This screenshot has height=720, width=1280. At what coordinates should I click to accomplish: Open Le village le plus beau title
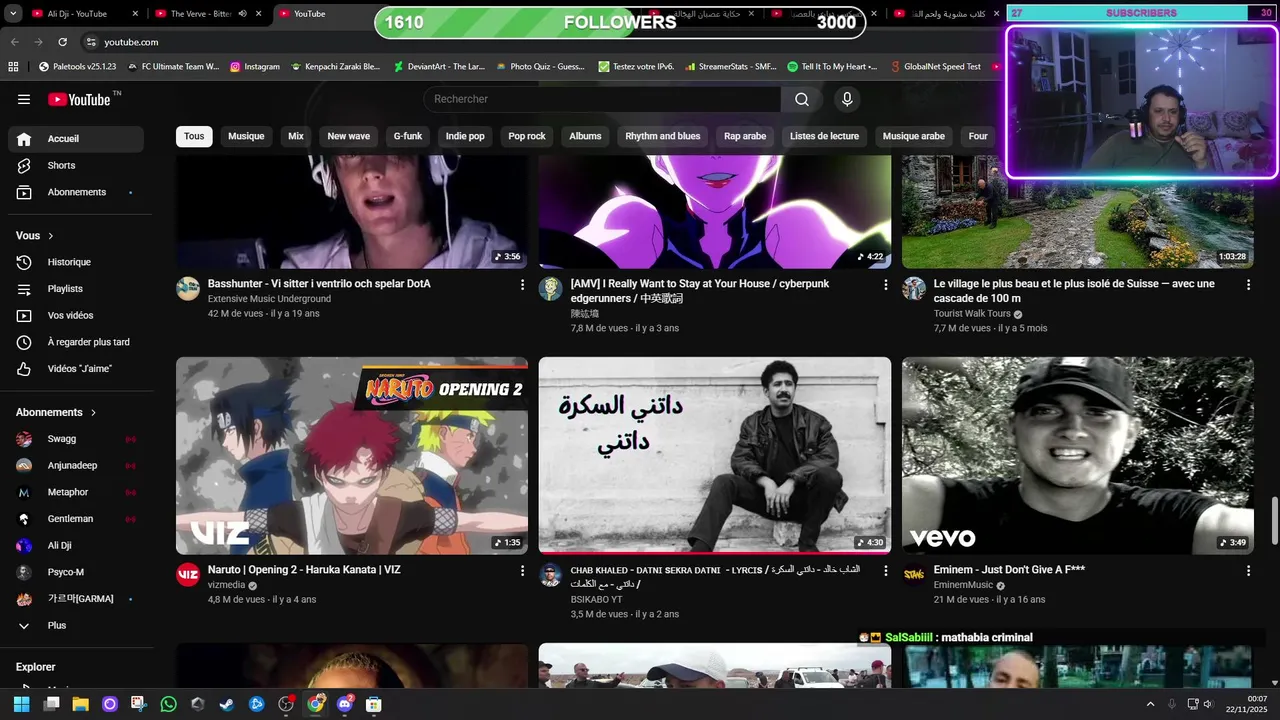click(1074, 291)
